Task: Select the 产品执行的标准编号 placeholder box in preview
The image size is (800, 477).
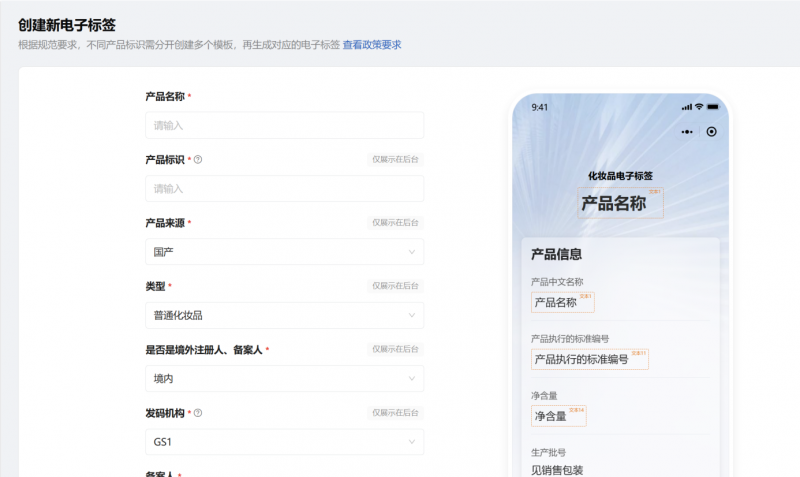Action: (589, 359)
